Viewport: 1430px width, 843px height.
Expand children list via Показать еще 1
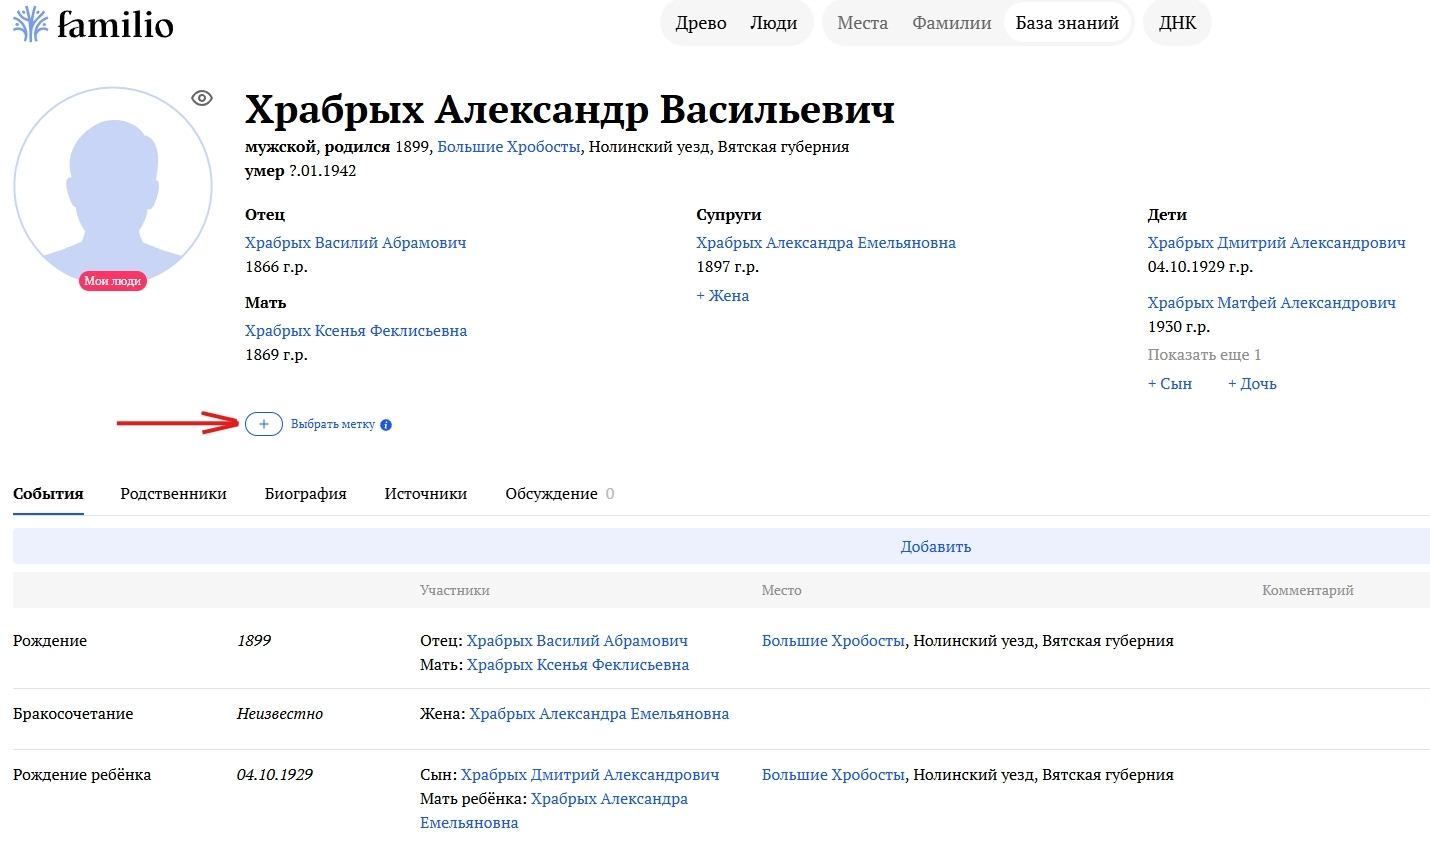click(1204, 355)
